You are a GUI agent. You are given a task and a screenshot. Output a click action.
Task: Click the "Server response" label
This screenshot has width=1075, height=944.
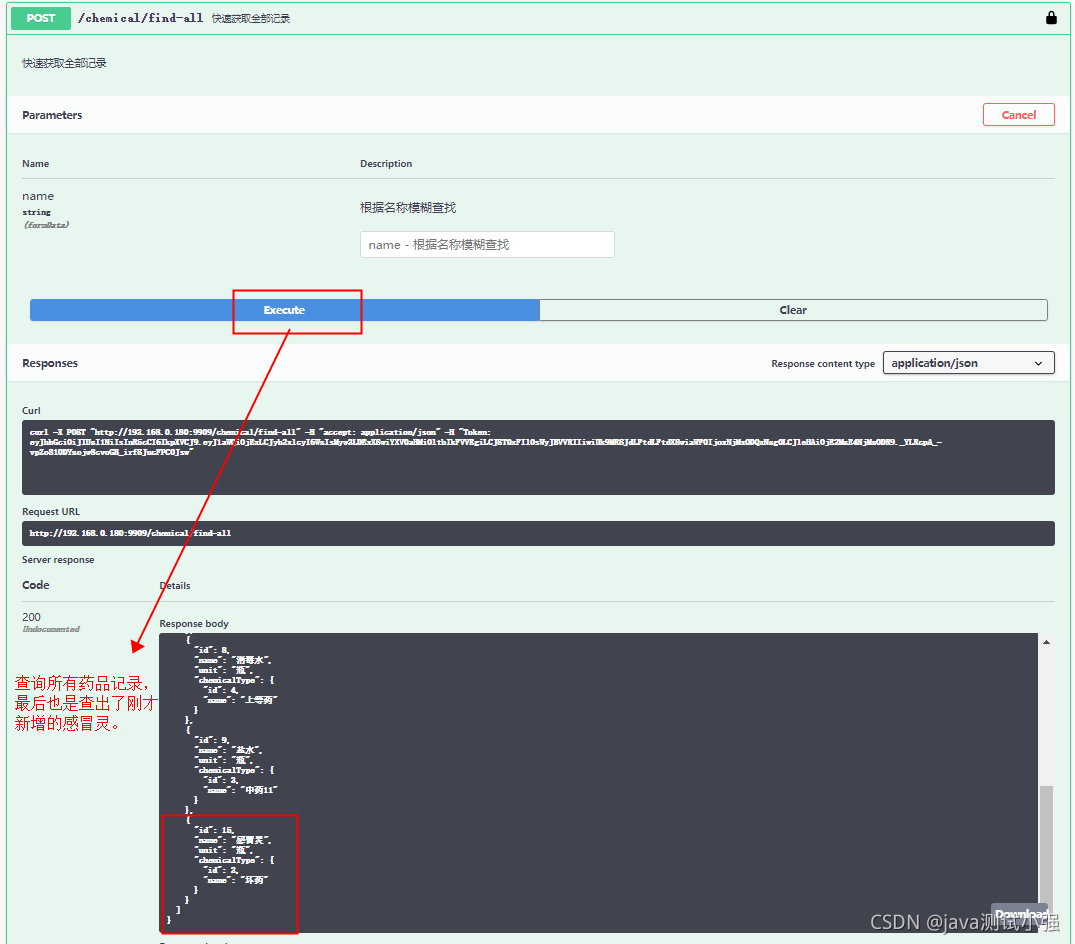(x=58, y=560)
